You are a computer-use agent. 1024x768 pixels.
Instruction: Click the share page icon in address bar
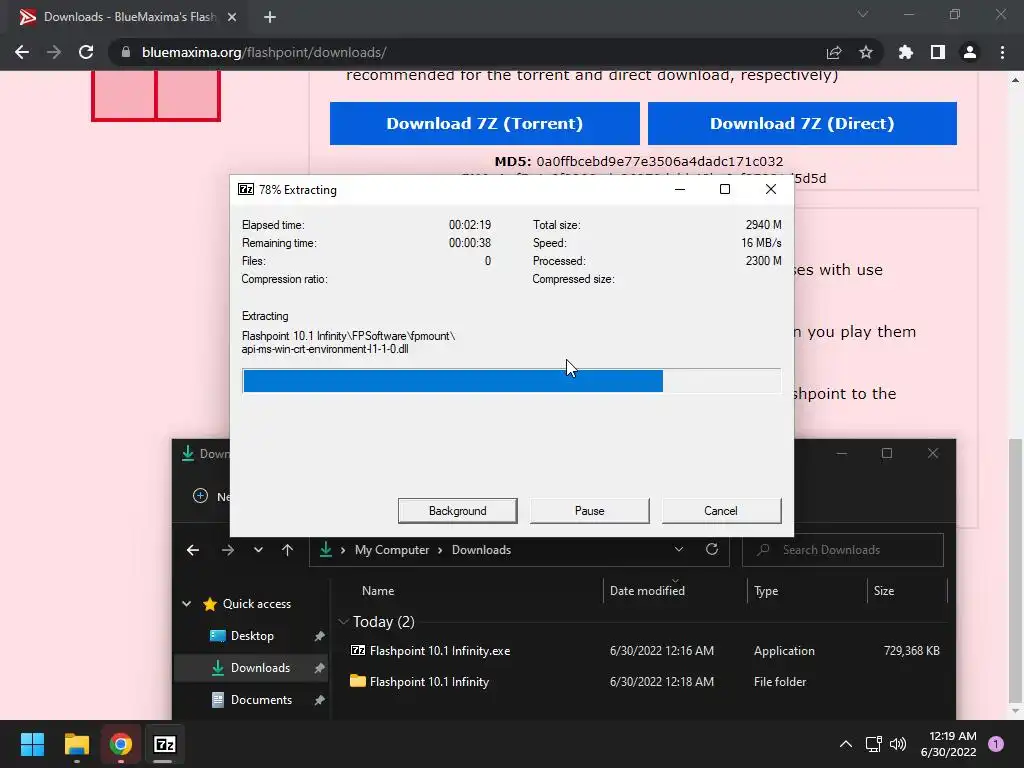[x=834, y=52]
